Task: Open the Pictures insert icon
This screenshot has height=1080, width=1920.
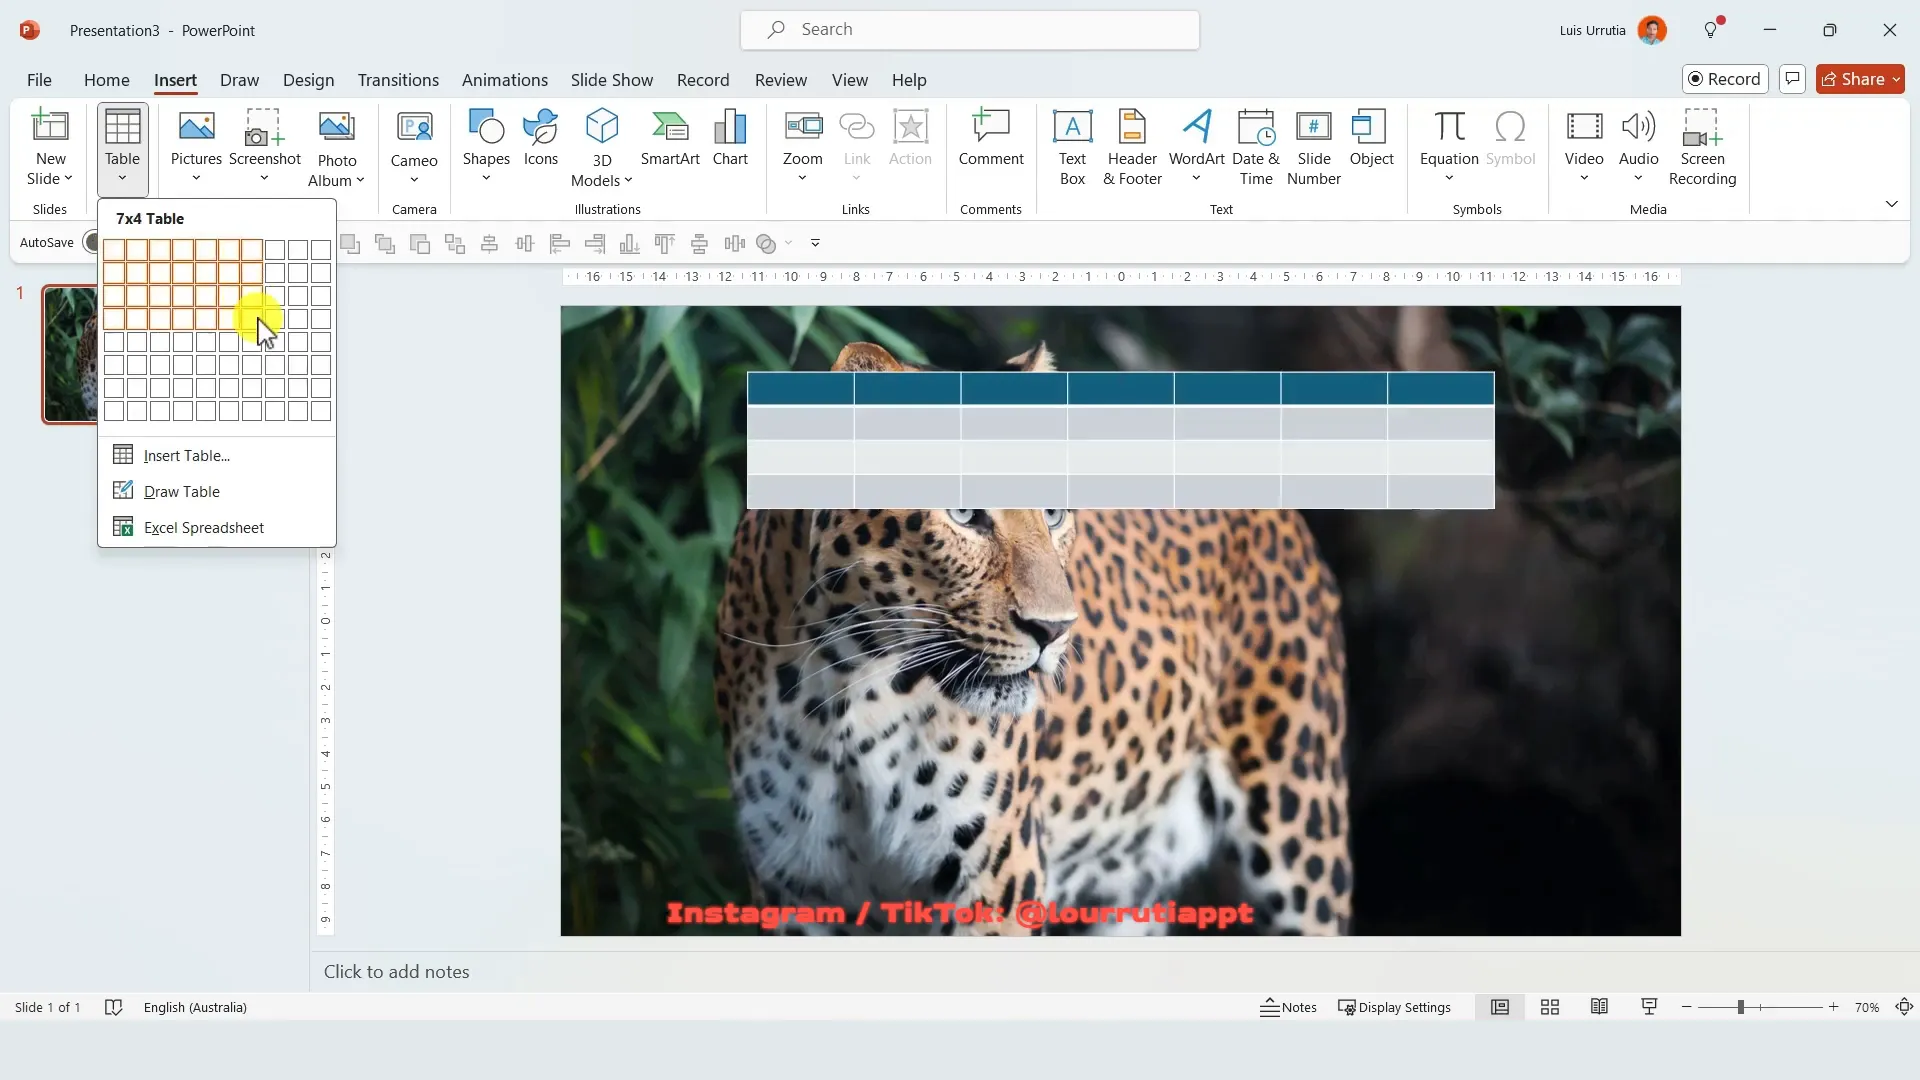Action: tap(196, 127)
